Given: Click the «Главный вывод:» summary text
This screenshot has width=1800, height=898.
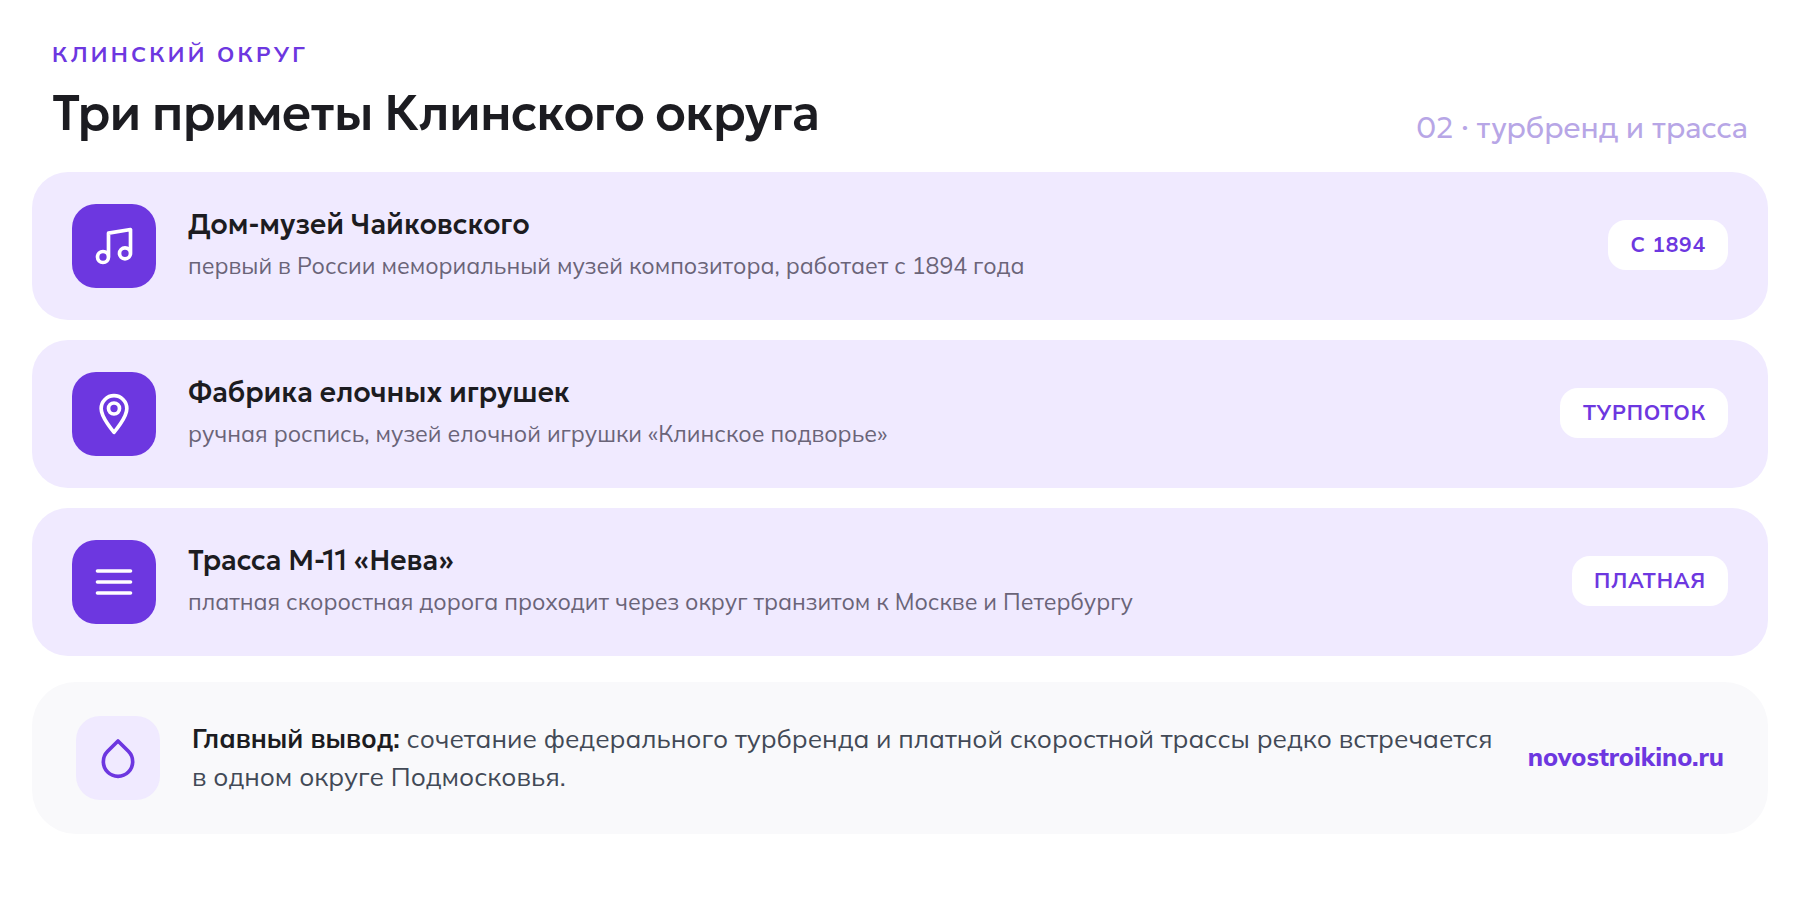Looking at the screenshot, I should point(842,759).
